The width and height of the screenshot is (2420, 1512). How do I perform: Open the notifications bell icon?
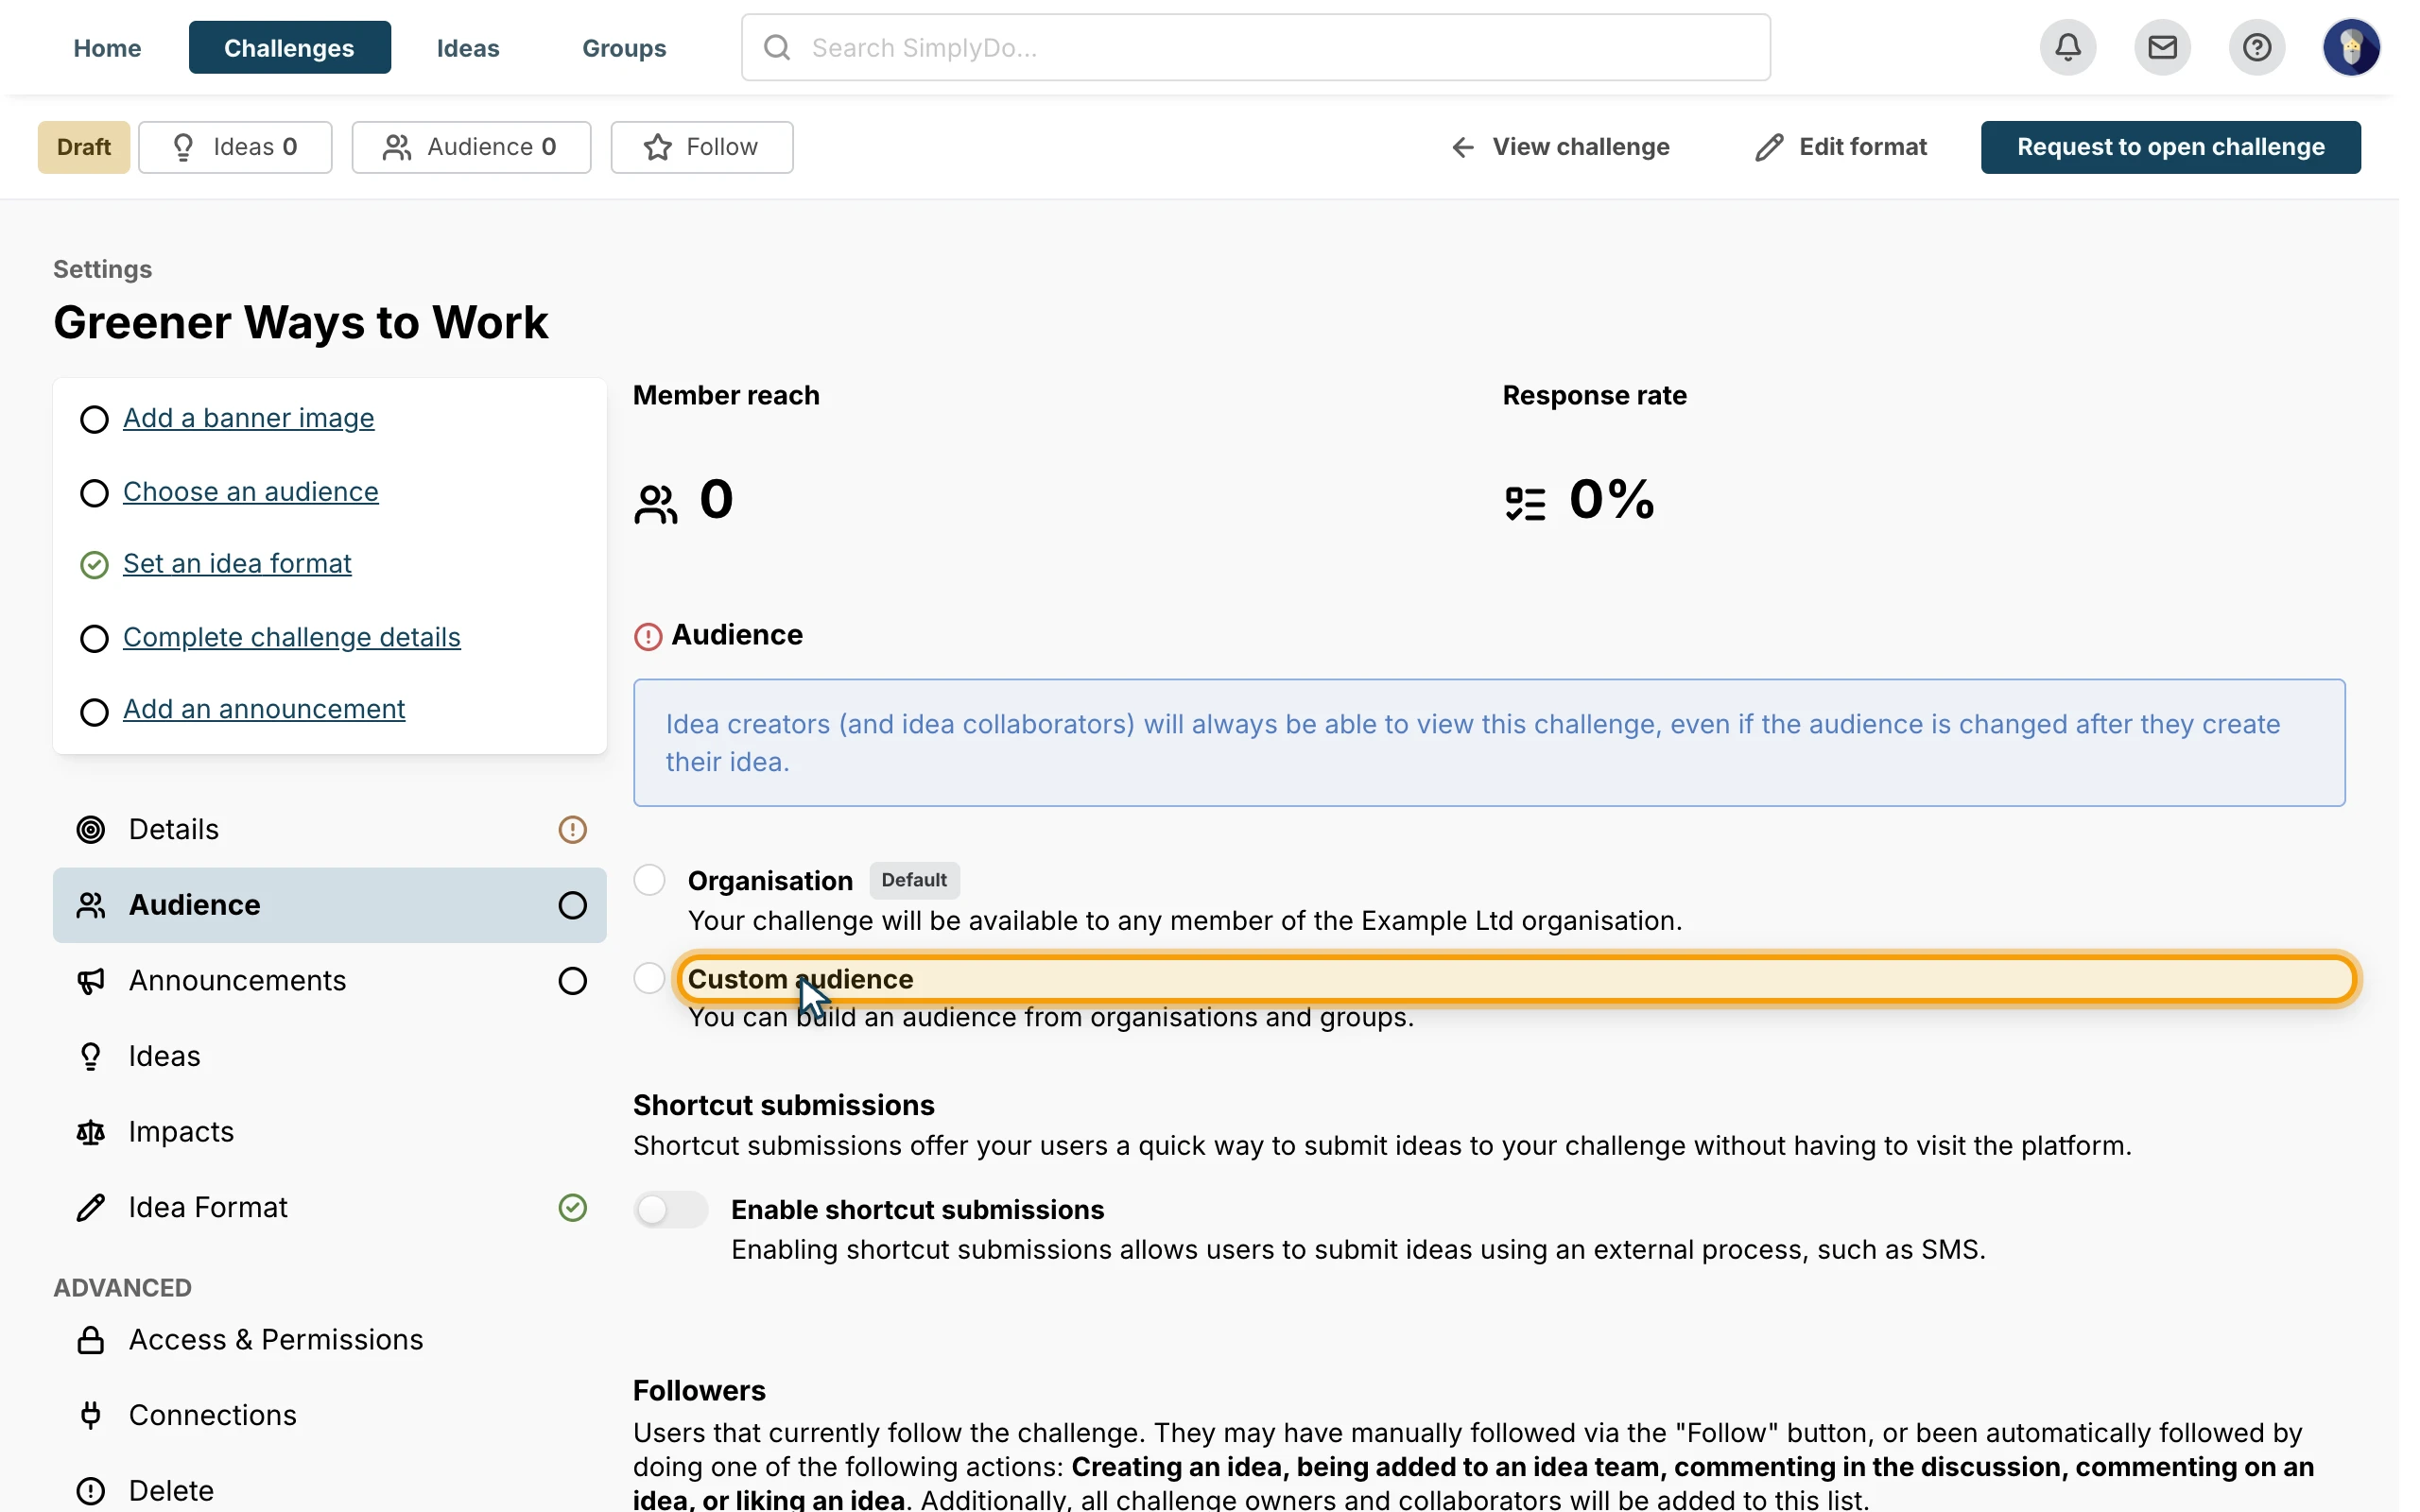pyautogui.click(x=2067, y=47)
